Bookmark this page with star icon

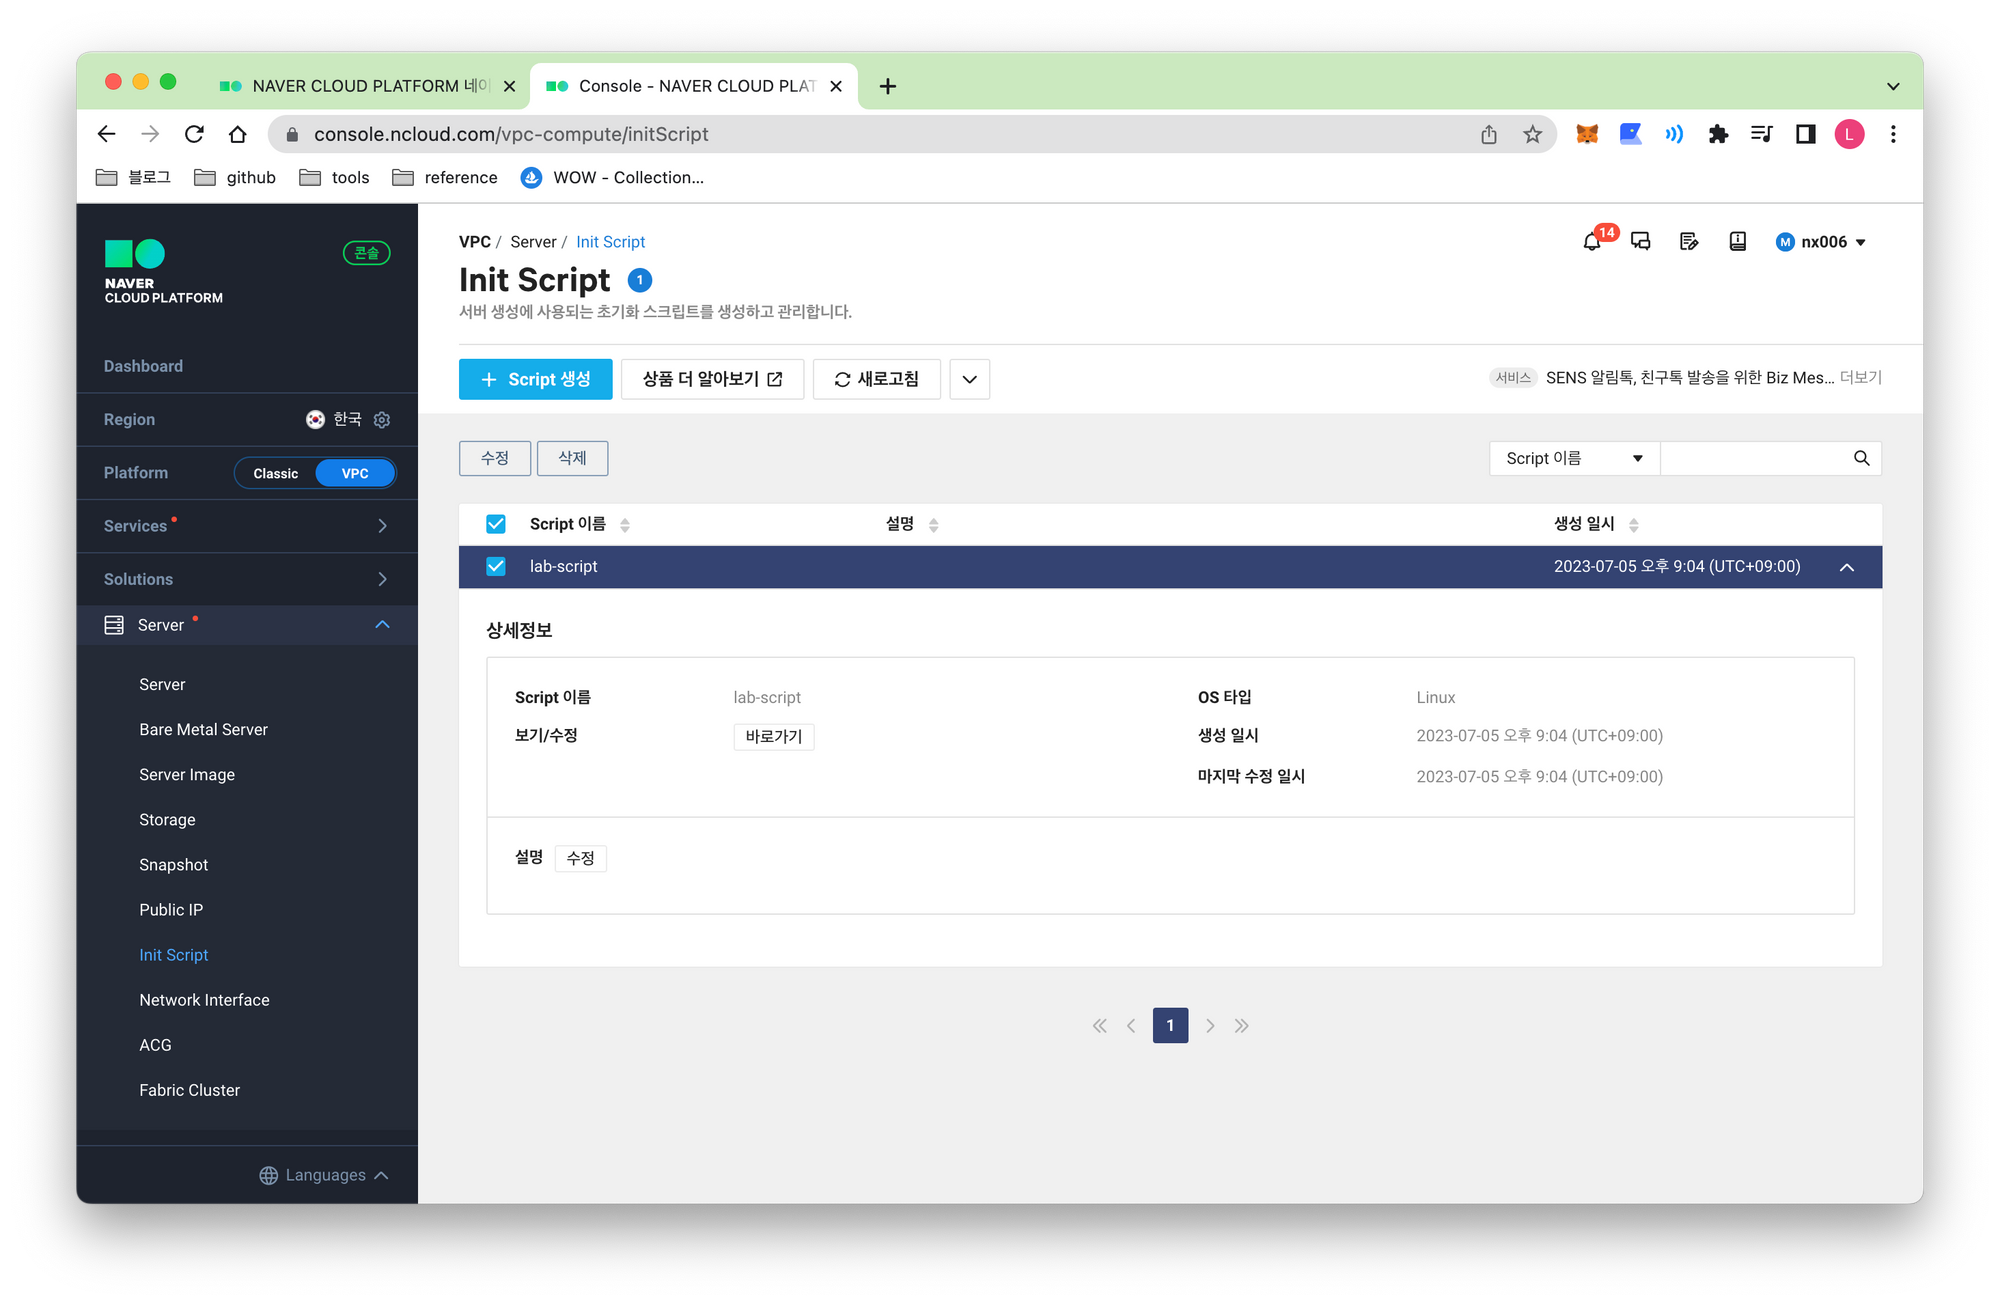[x=1532, y=134]
